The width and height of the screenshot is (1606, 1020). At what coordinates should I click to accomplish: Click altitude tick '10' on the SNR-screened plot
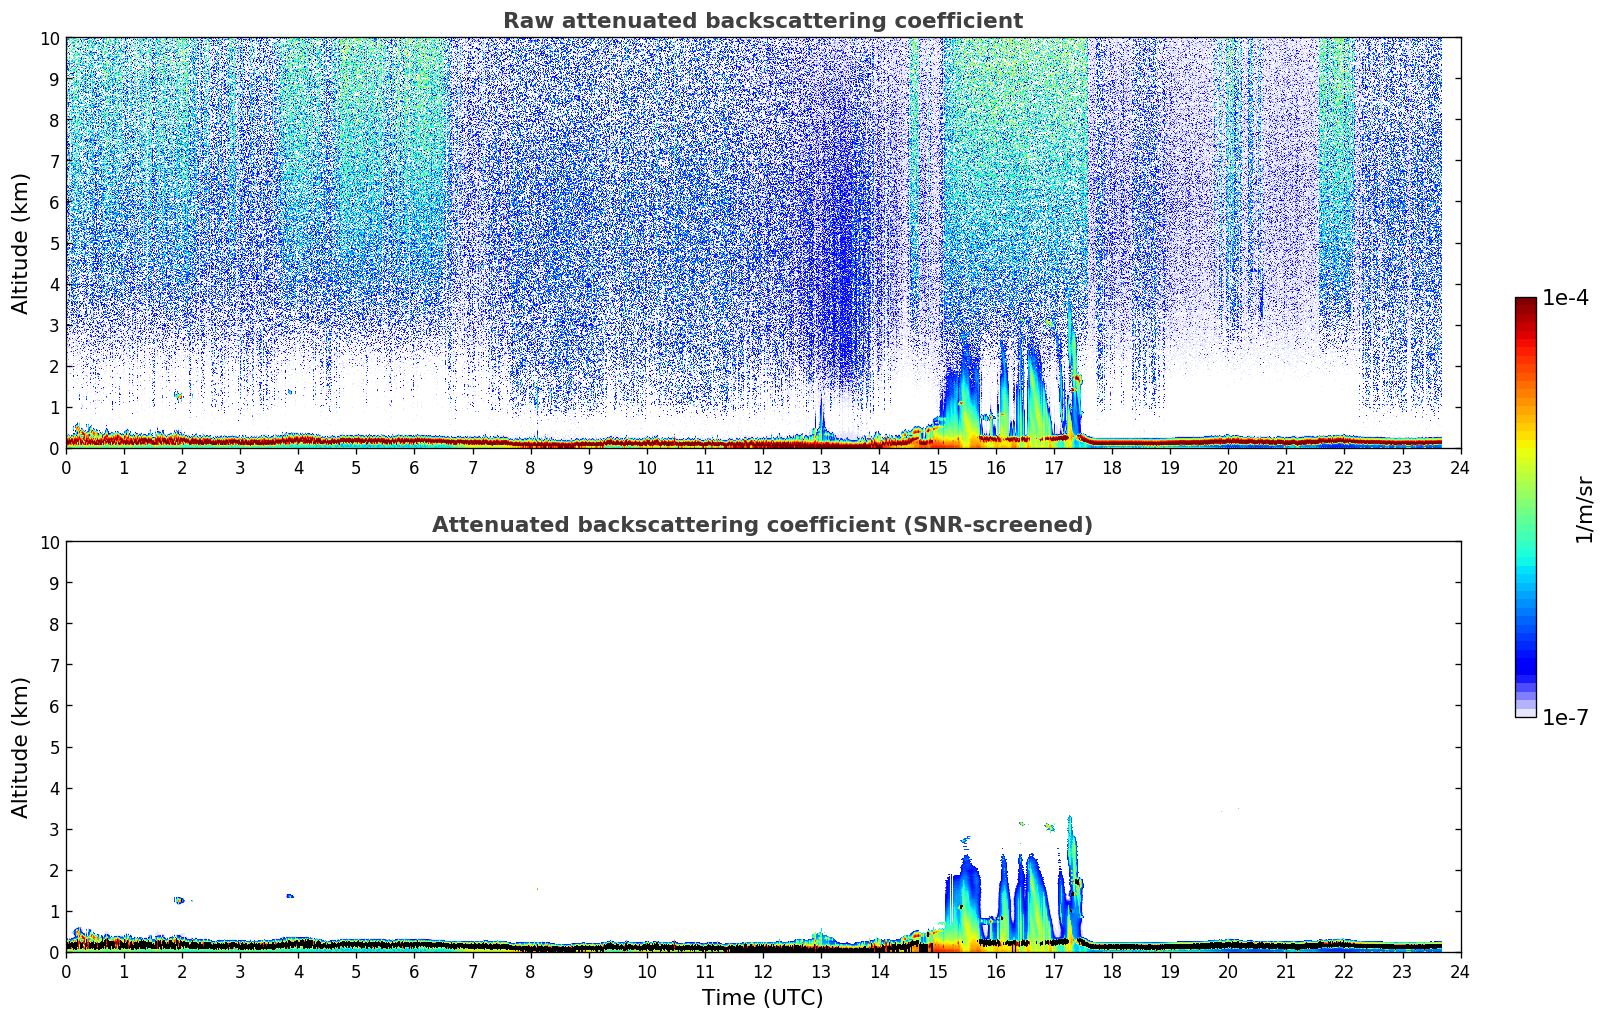tap(49, 542)
